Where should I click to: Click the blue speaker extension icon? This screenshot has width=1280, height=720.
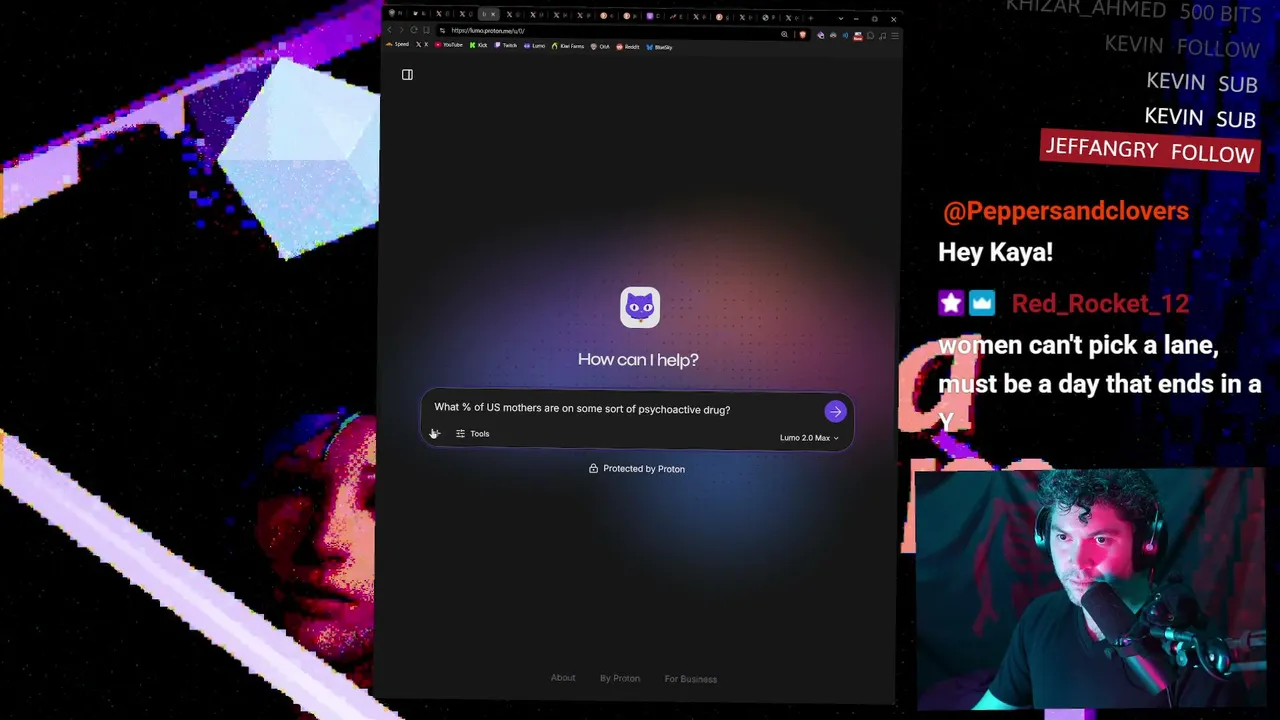(x=844, y=36)
